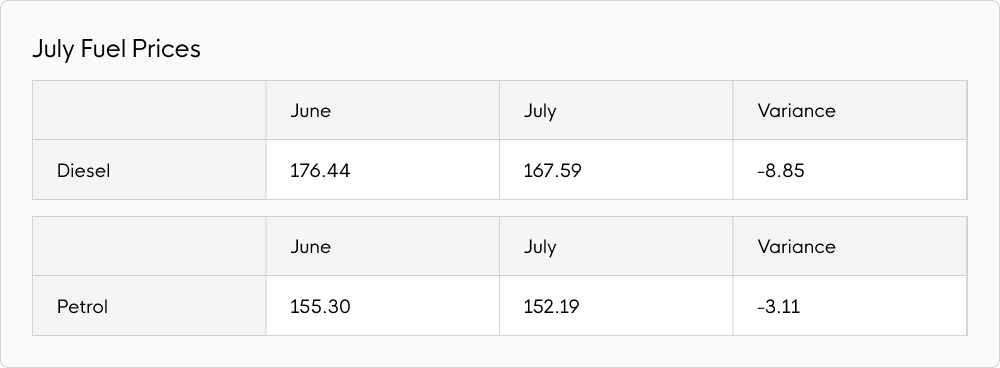
Task: Select June header in Petrol table
Action: coord(311,247)
